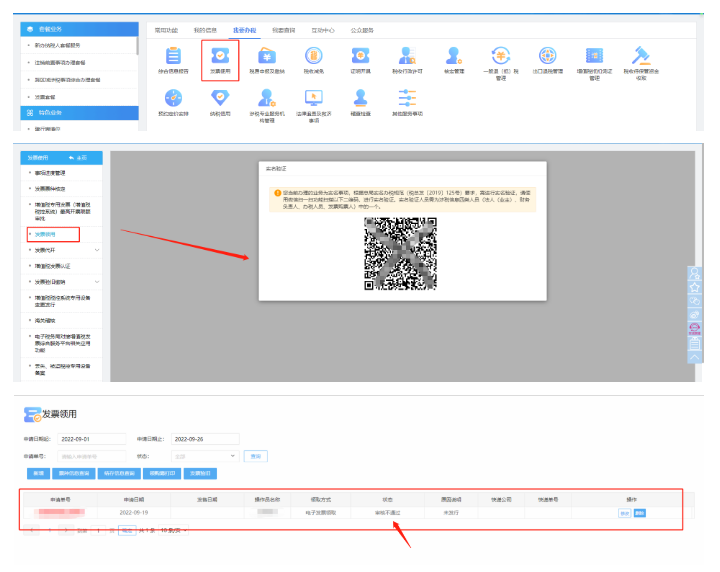Click the 票种信息查询 button

click(x=74, y=473)
